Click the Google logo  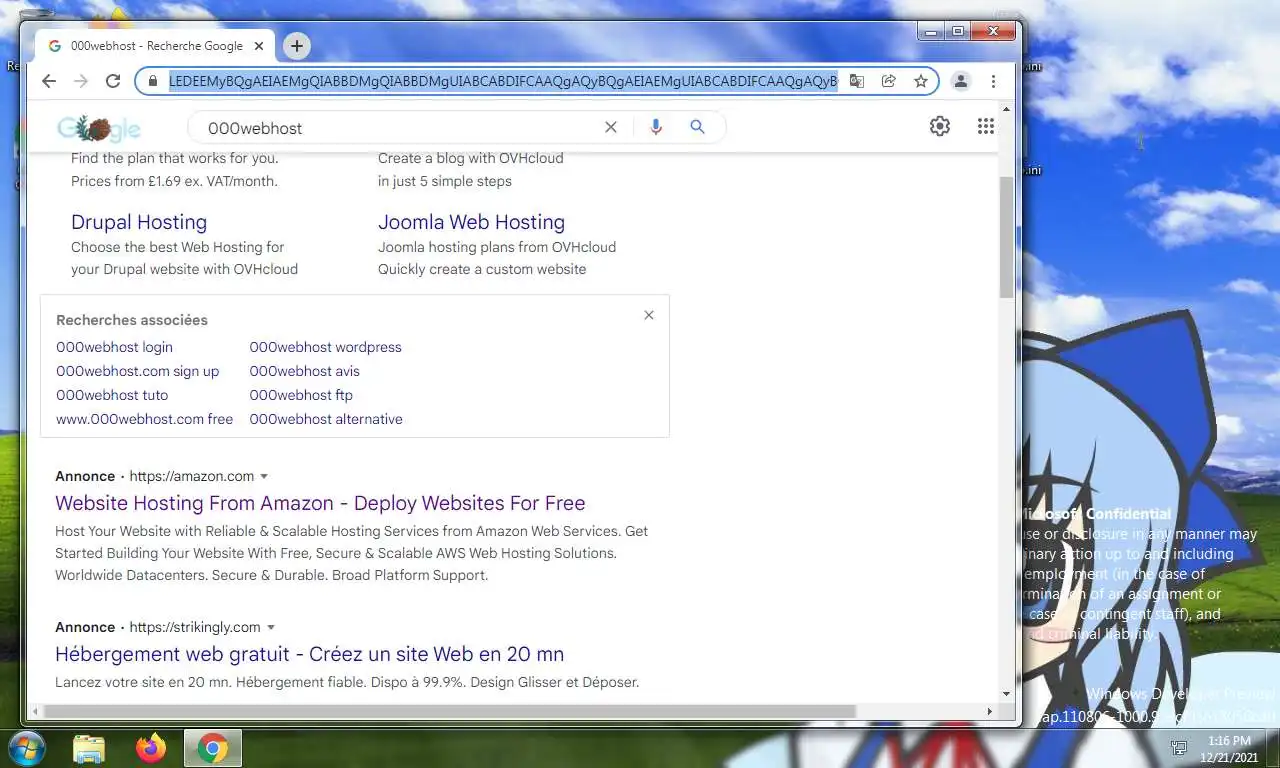coord(99,128)
